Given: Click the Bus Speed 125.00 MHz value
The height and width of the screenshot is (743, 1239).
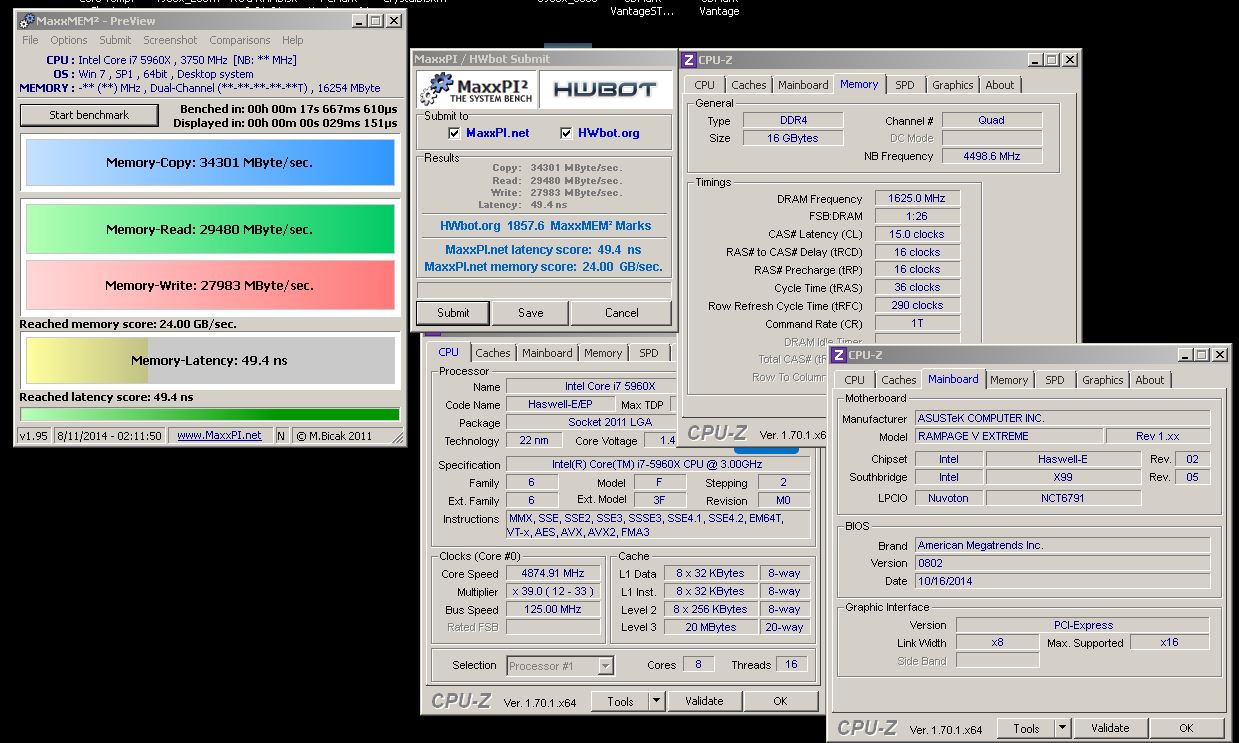Looking at the screenshot, I should click(x=553, y=610).
